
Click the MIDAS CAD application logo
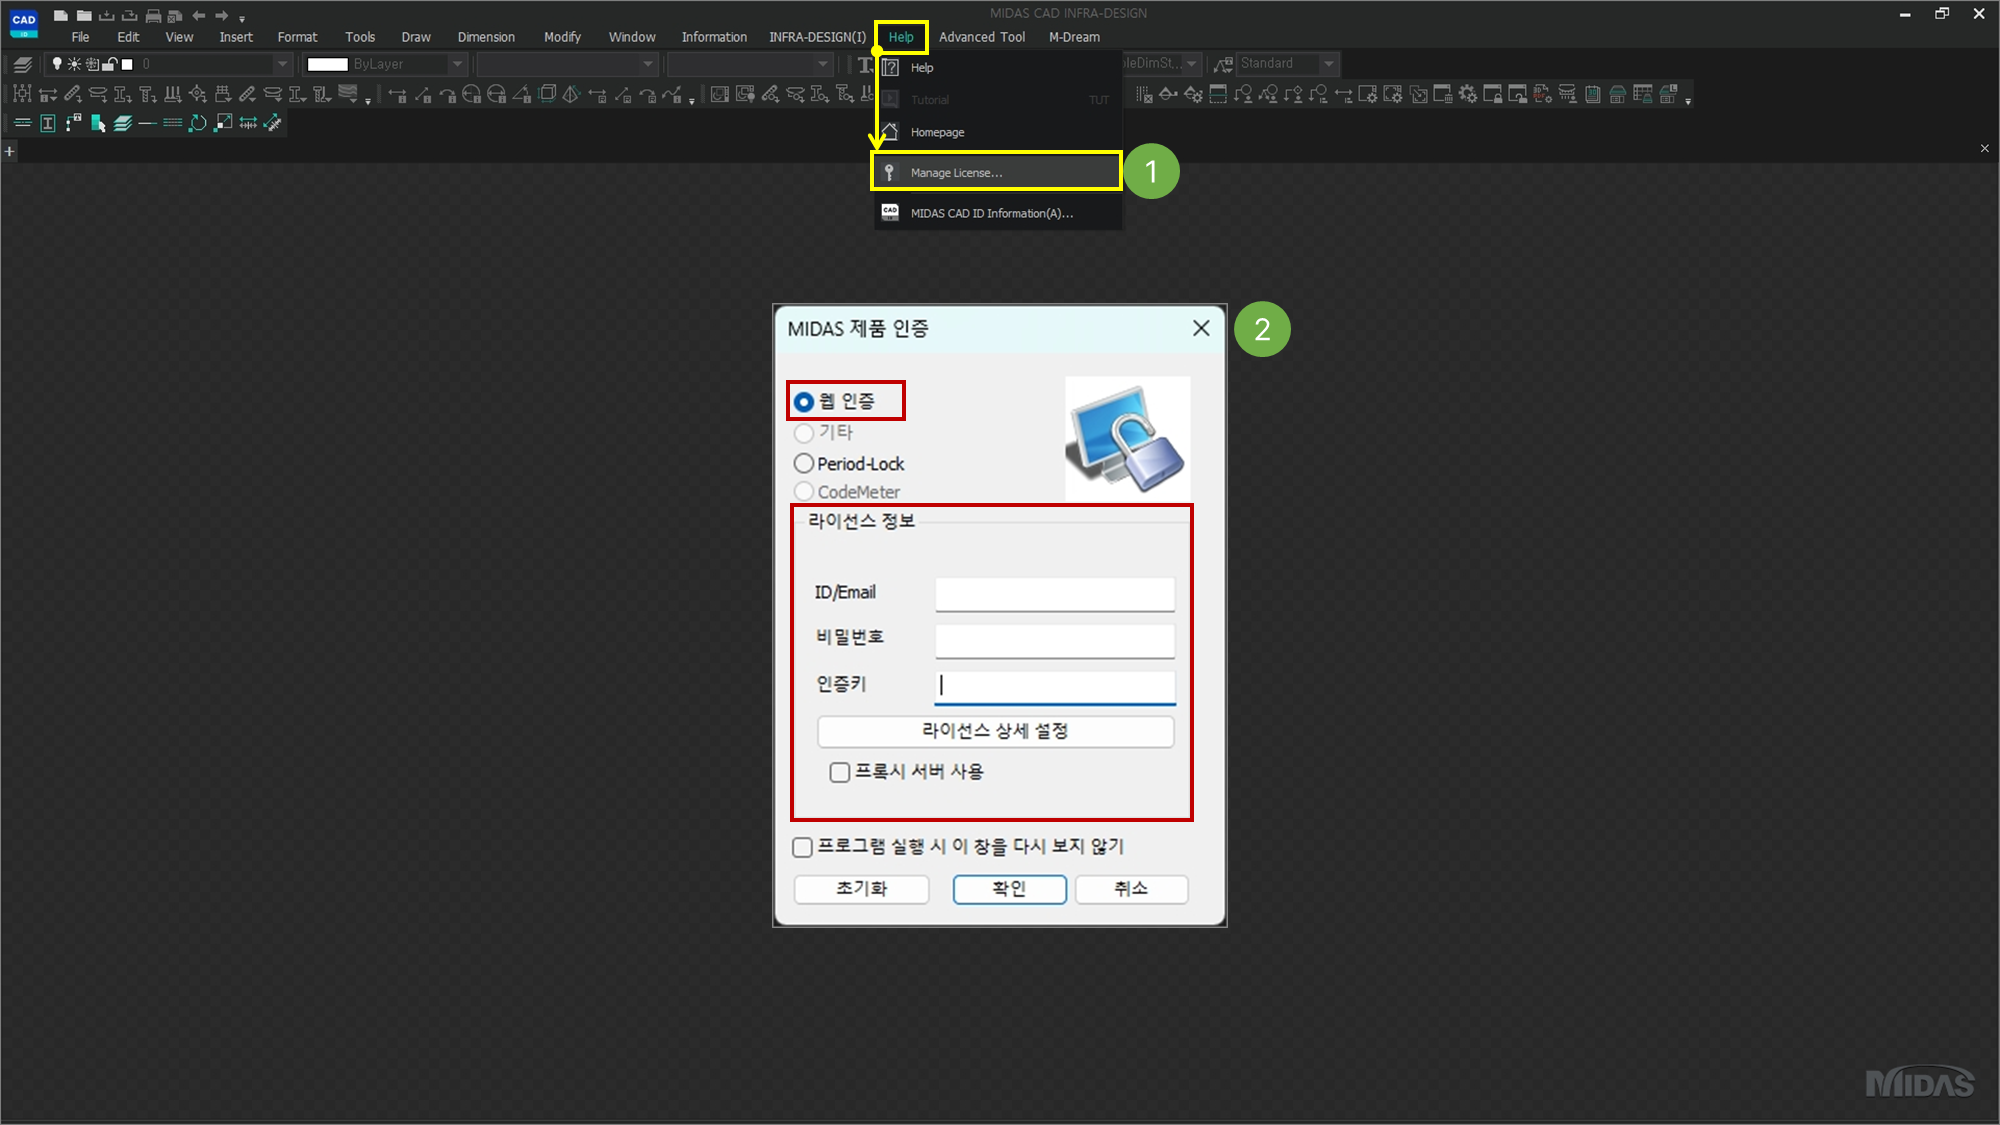point(24,23)
